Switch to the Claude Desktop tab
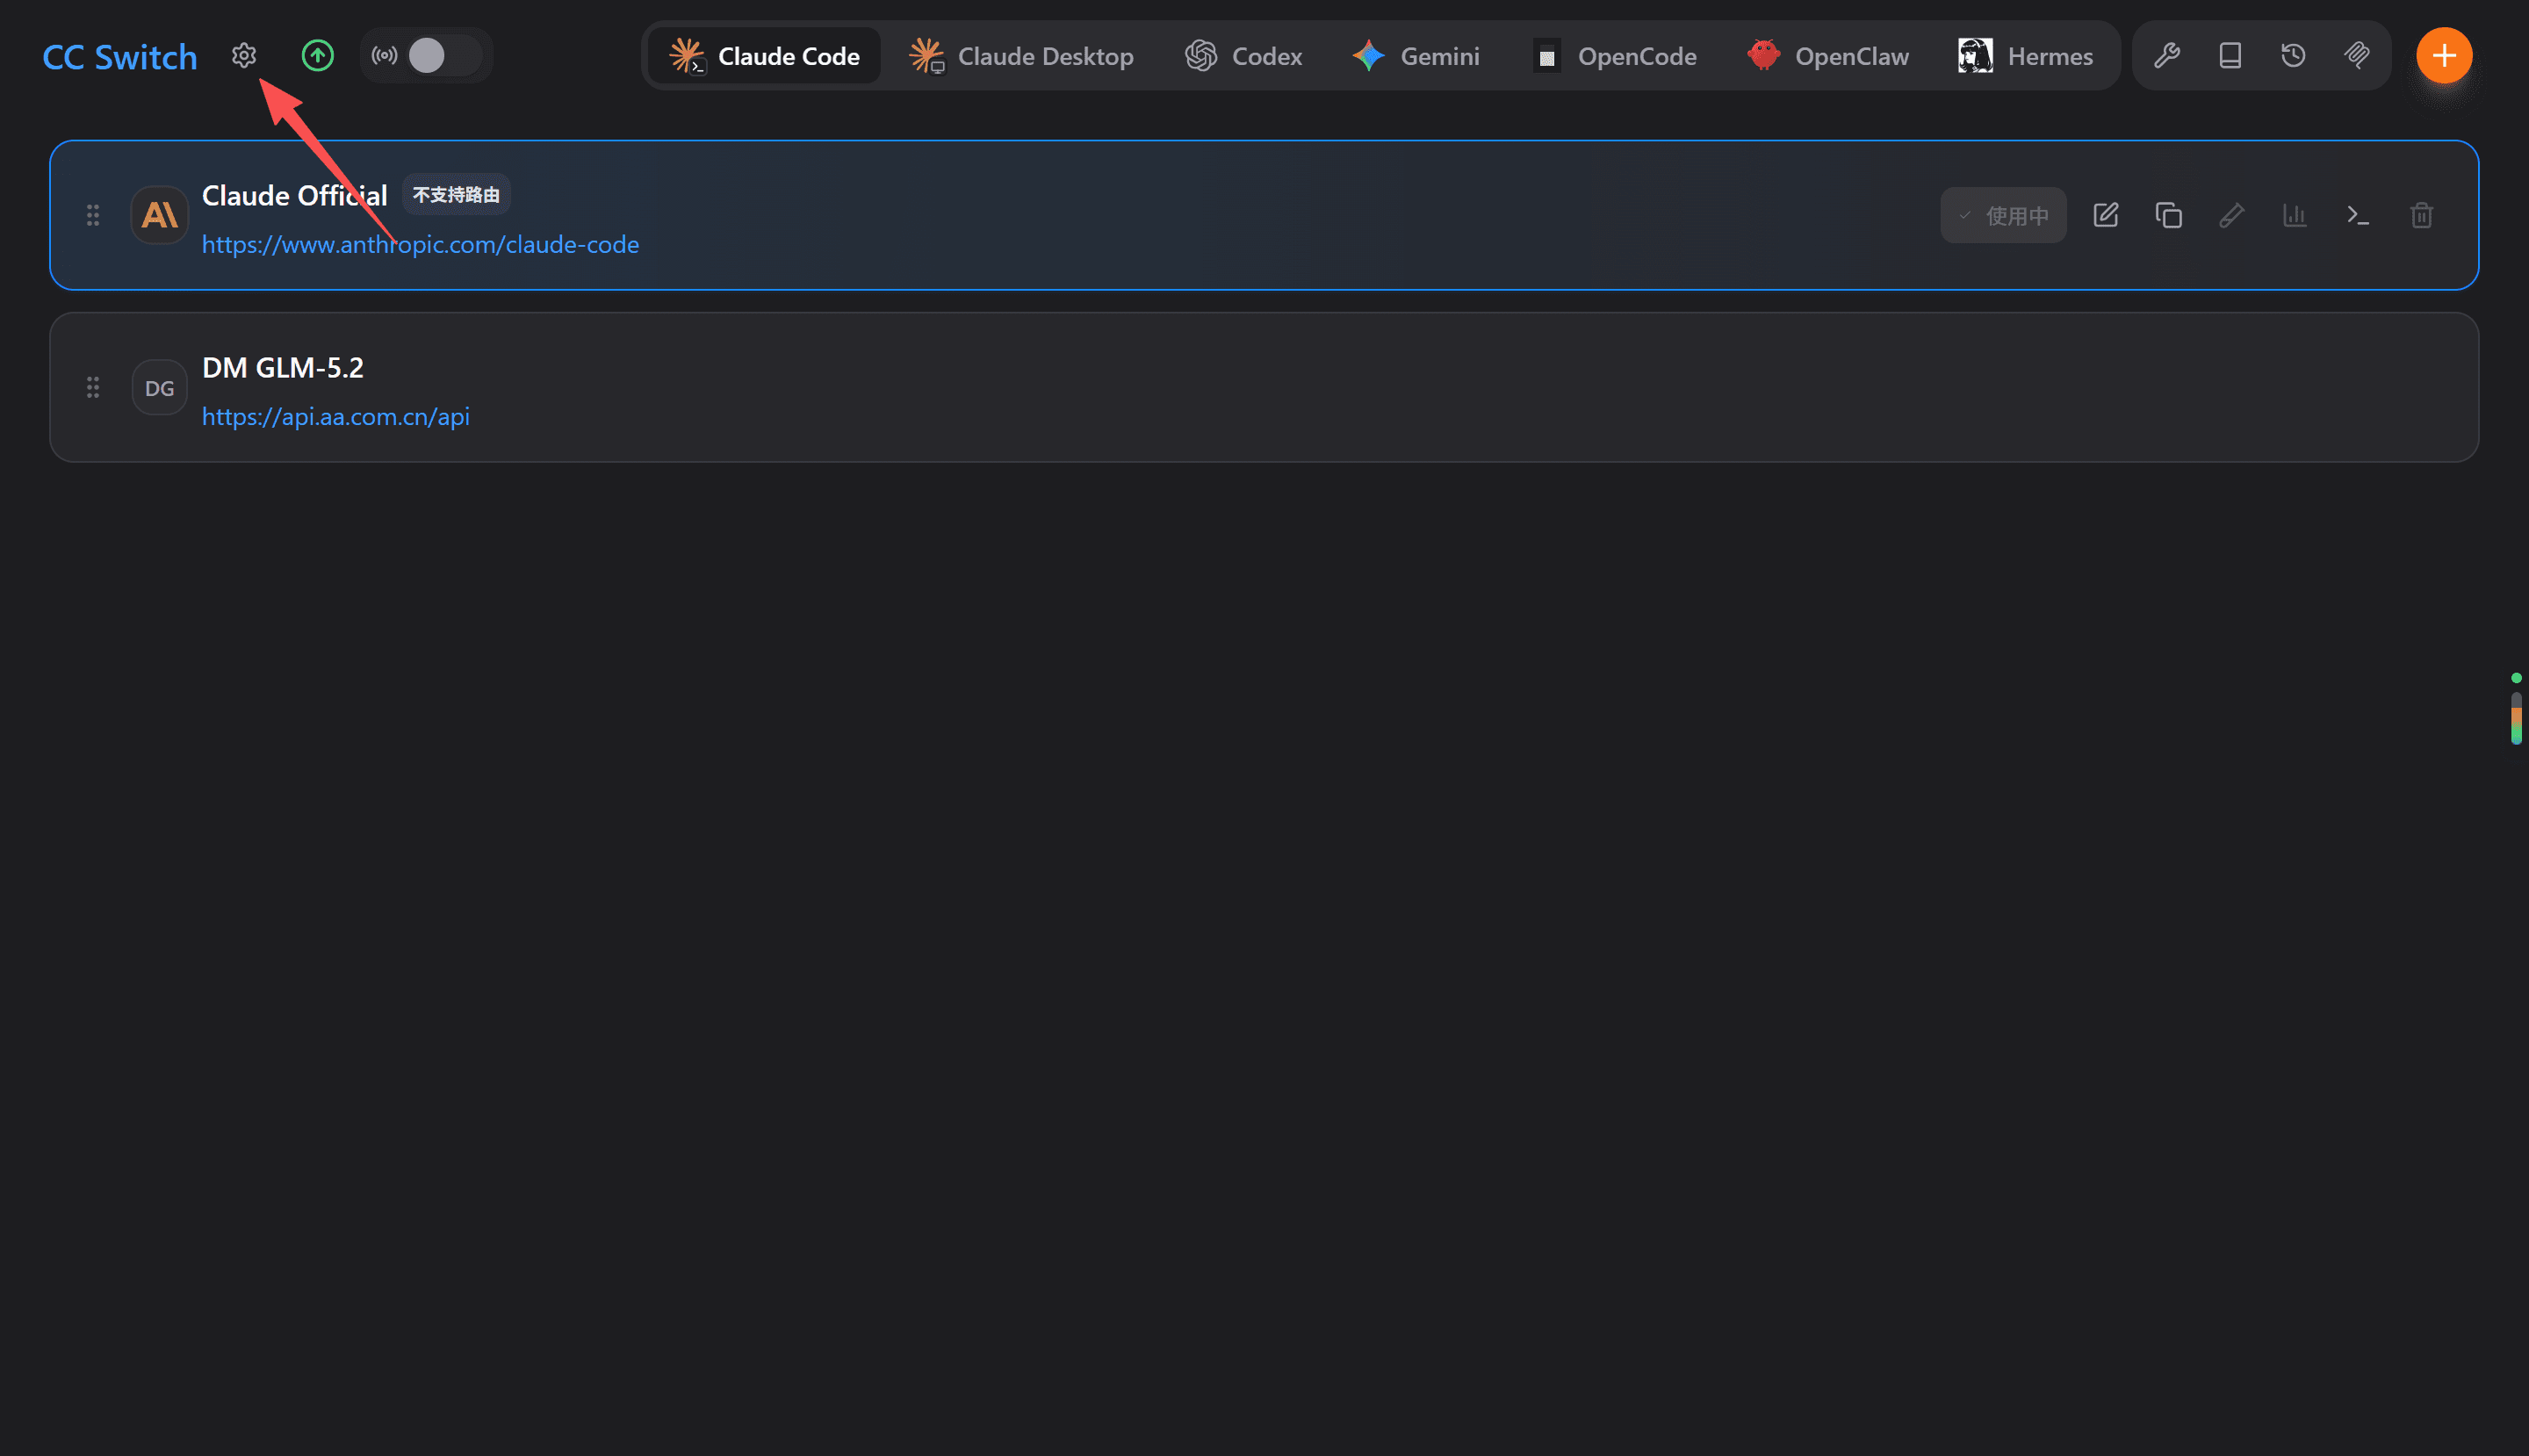 (1021, 56)
